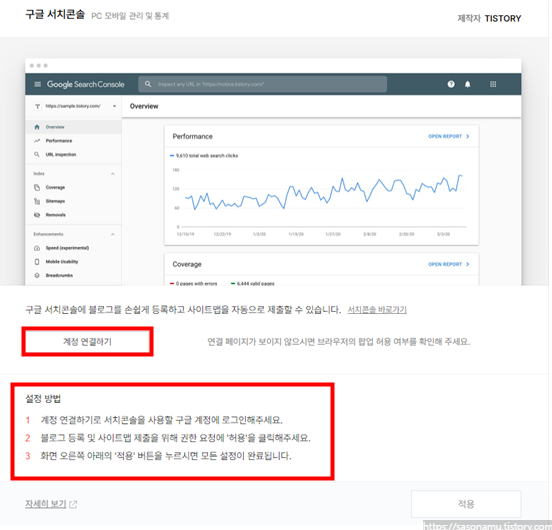Click the Breadcrumbs diamond icon
The height and width of the screenshot is (530, 552).
click(37, 275)
